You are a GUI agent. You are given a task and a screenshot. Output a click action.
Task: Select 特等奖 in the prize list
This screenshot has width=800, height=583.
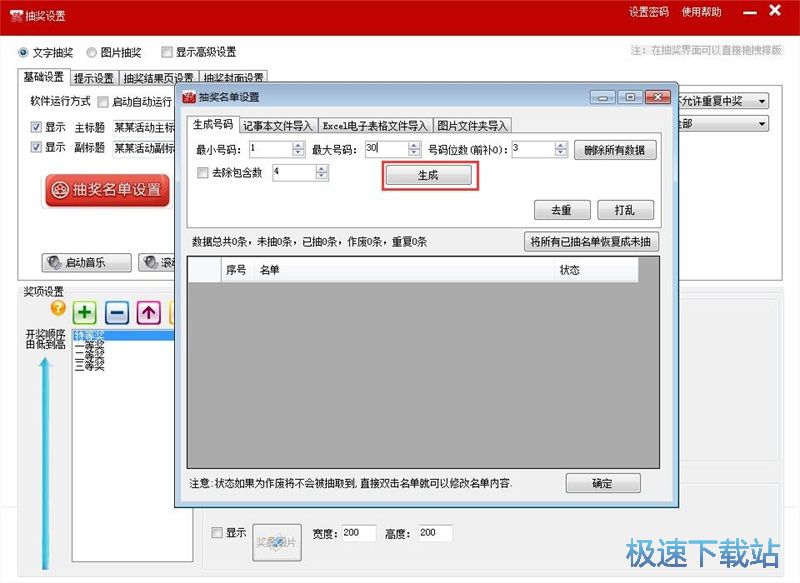pos(123,336)
